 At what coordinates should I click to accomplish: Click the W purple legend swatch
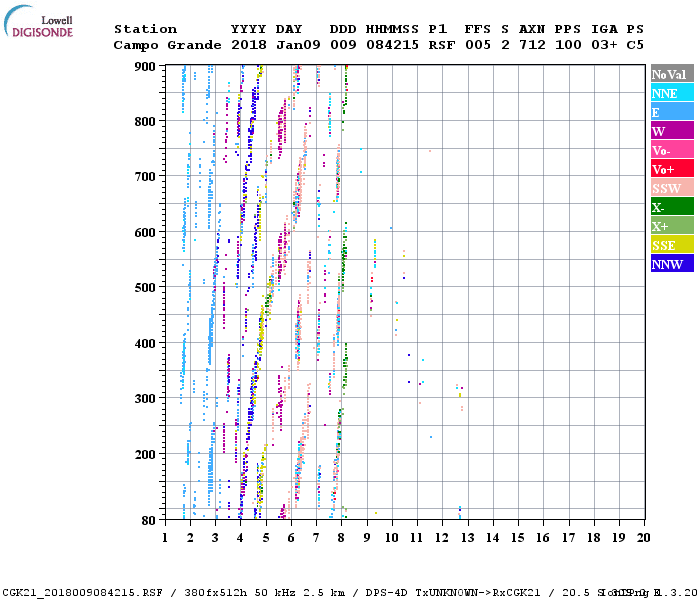coord(672,130)
